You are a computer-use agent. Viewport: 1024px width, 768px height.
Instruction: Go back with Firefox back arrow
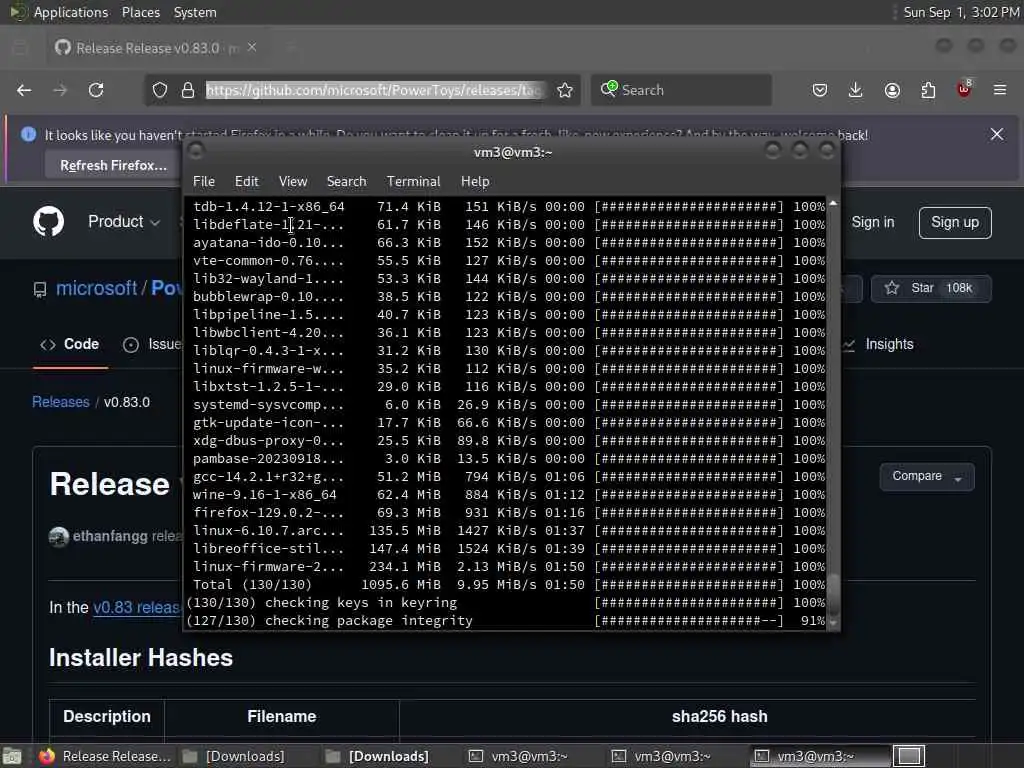coord(24,90)
